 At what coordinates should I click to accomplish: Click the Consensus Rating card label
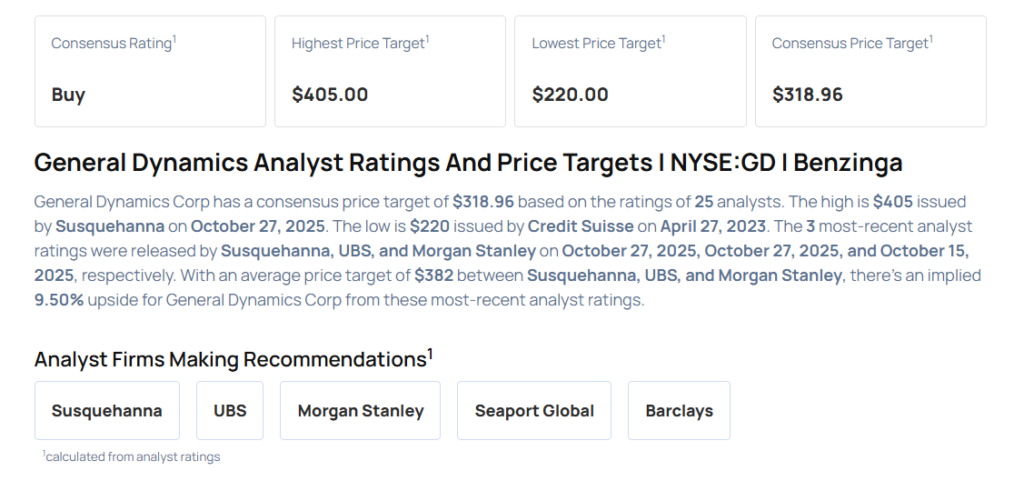tap(112, 43)
